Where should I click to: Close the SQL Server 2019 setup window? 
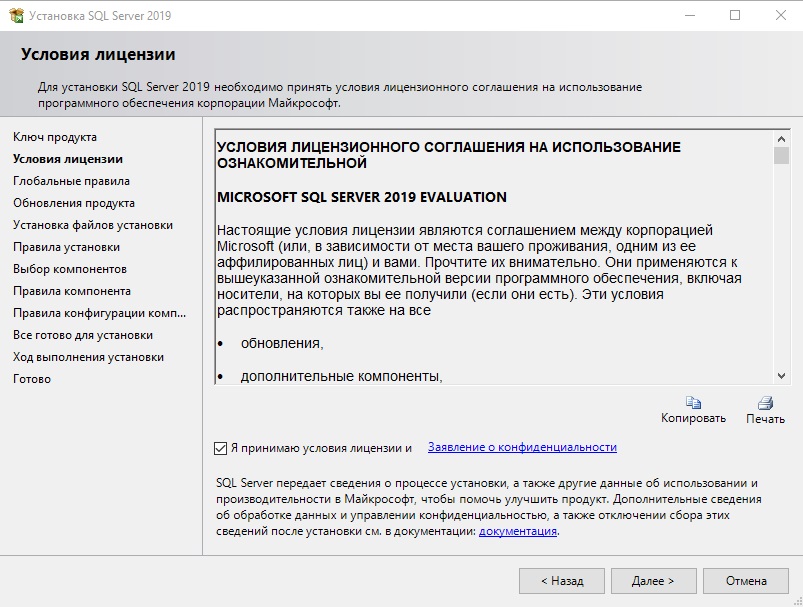(780, 15)
